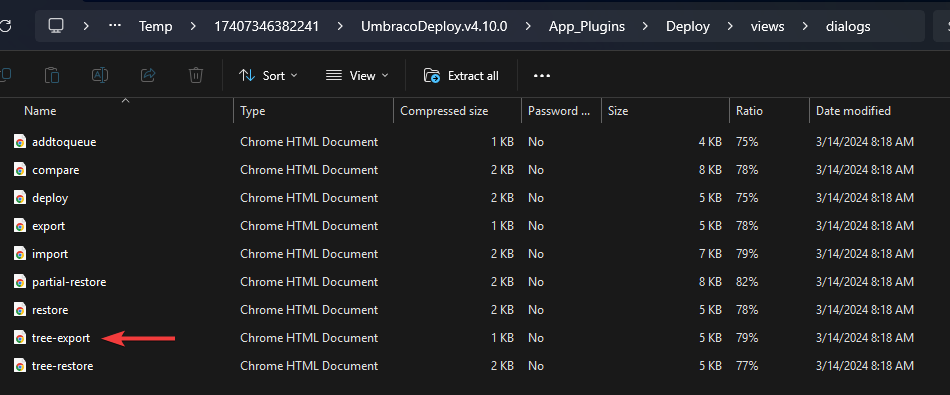
Task: Click Chrome icon of export file
Action: (x=20, y=226)
